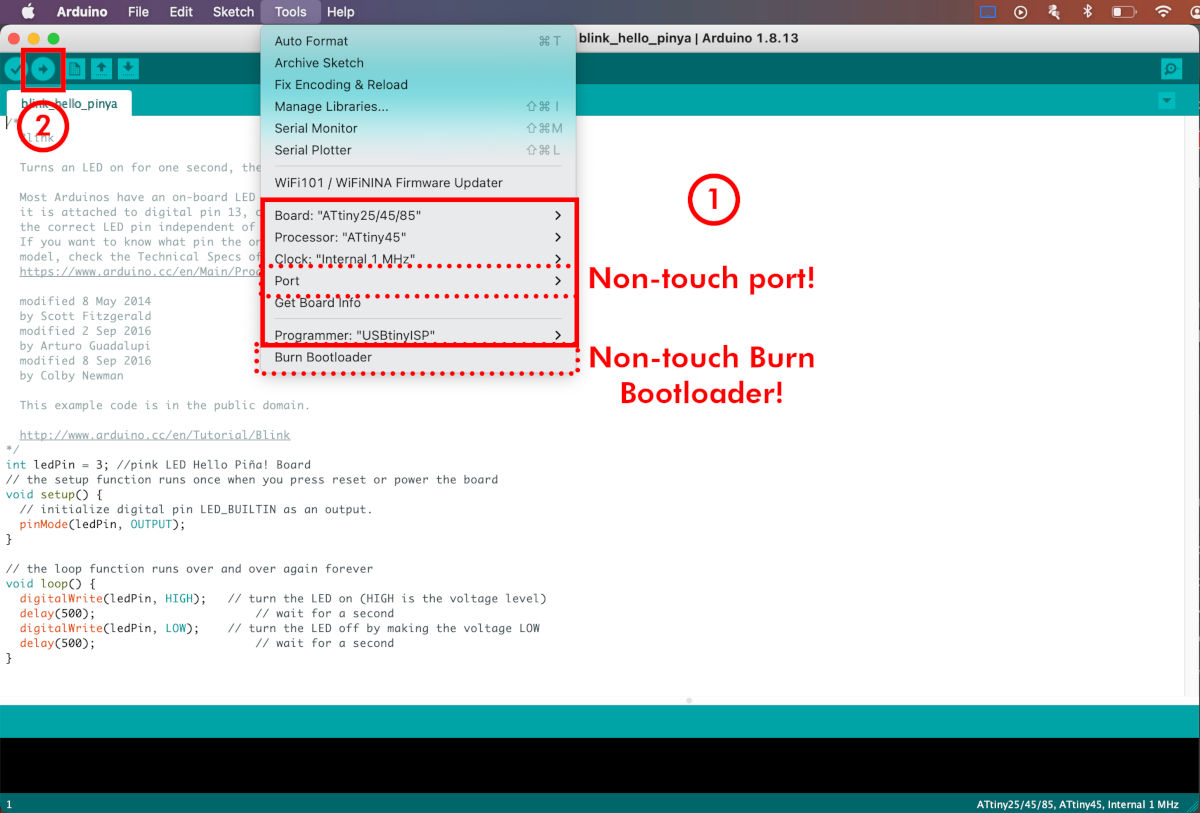The height and width of the screenshot is (813, 1200).
Task: Click the Open sketch up-arrow icon
Action: pyautogui.click(x=101, y=68)
